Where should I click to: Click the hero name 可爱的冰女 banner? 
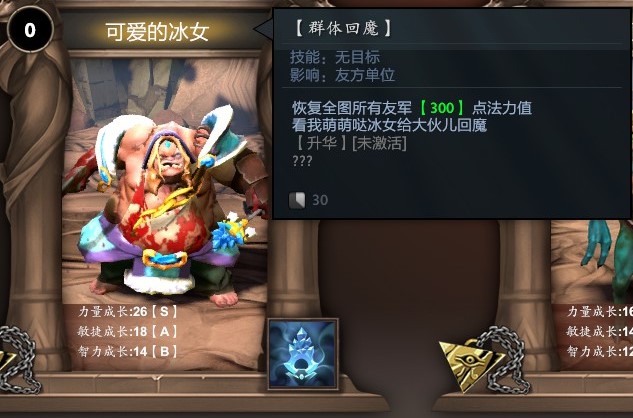(x=157, y=32)
